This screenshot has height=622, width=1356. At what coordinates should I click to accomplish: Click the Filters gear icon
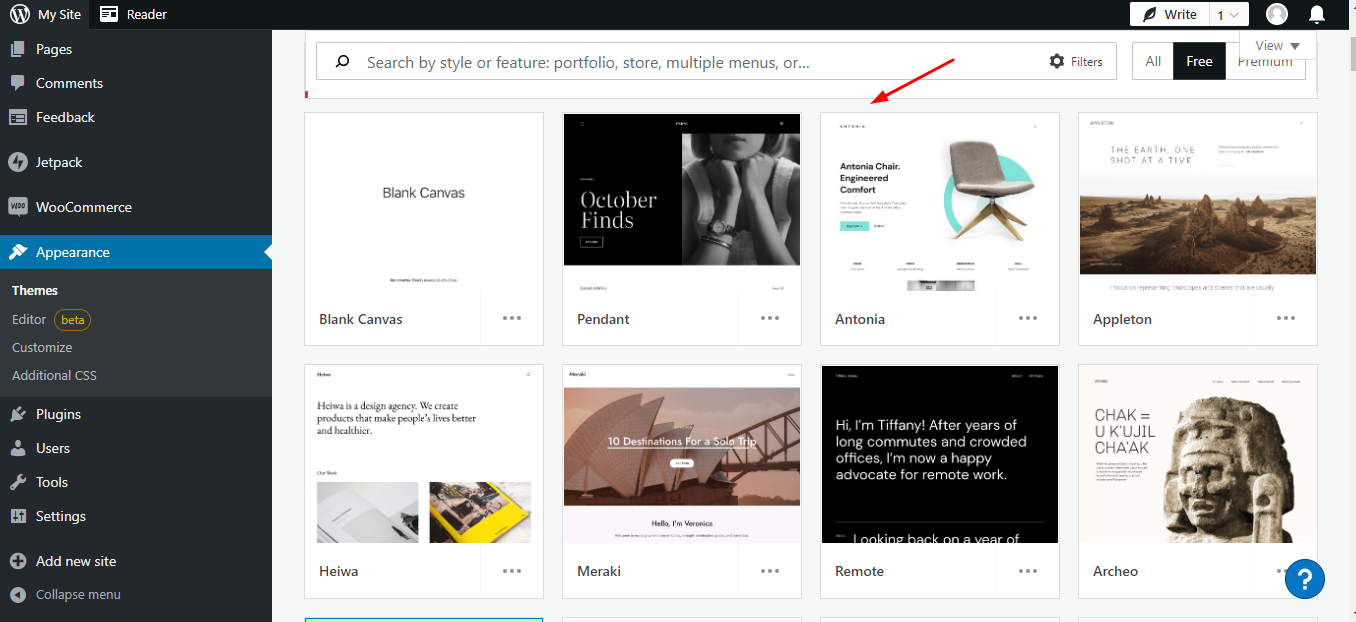(x=1057, y=62)
